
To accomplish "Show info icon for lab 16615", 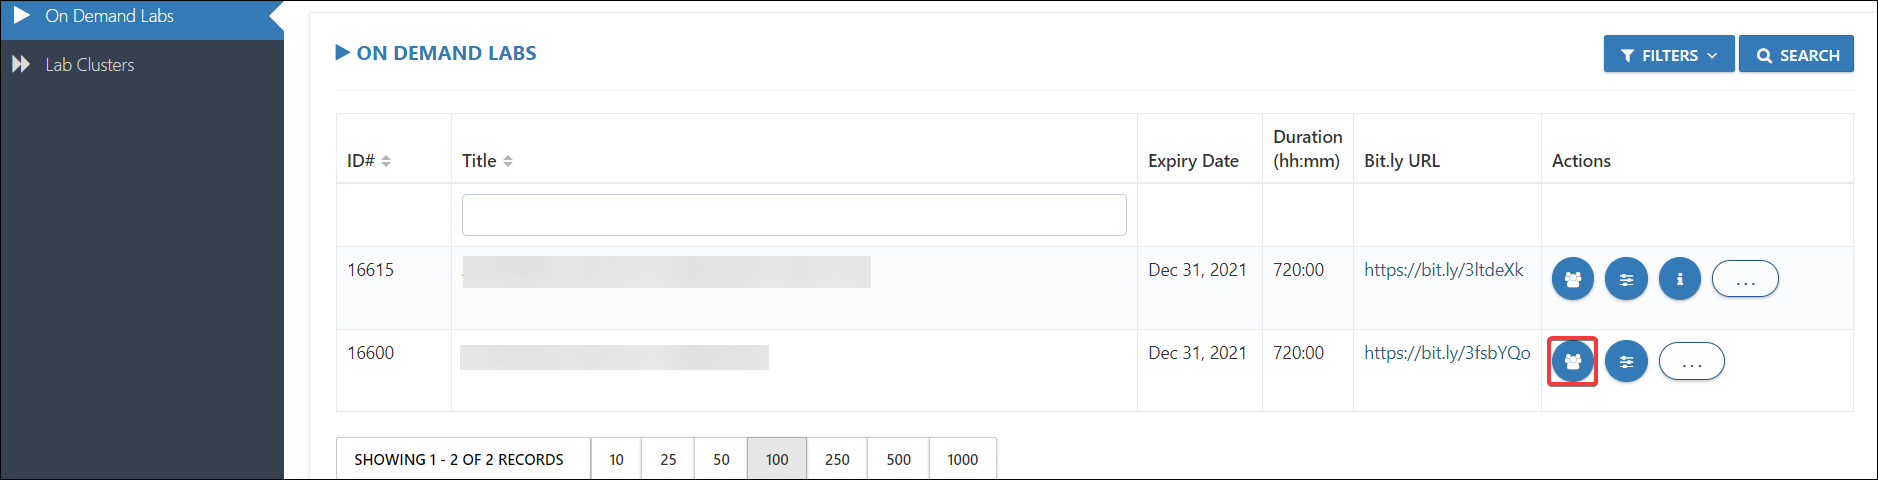I will (1679, 279).
